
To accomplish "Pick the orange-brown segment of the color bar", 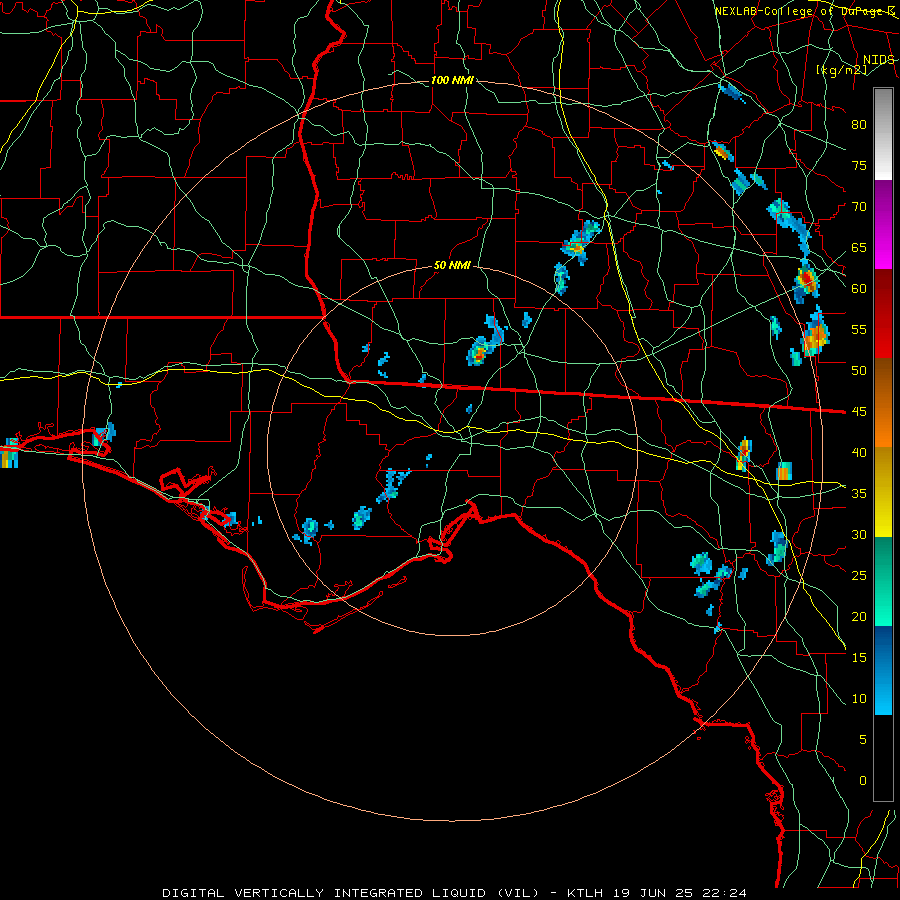I will pos(883,402).
